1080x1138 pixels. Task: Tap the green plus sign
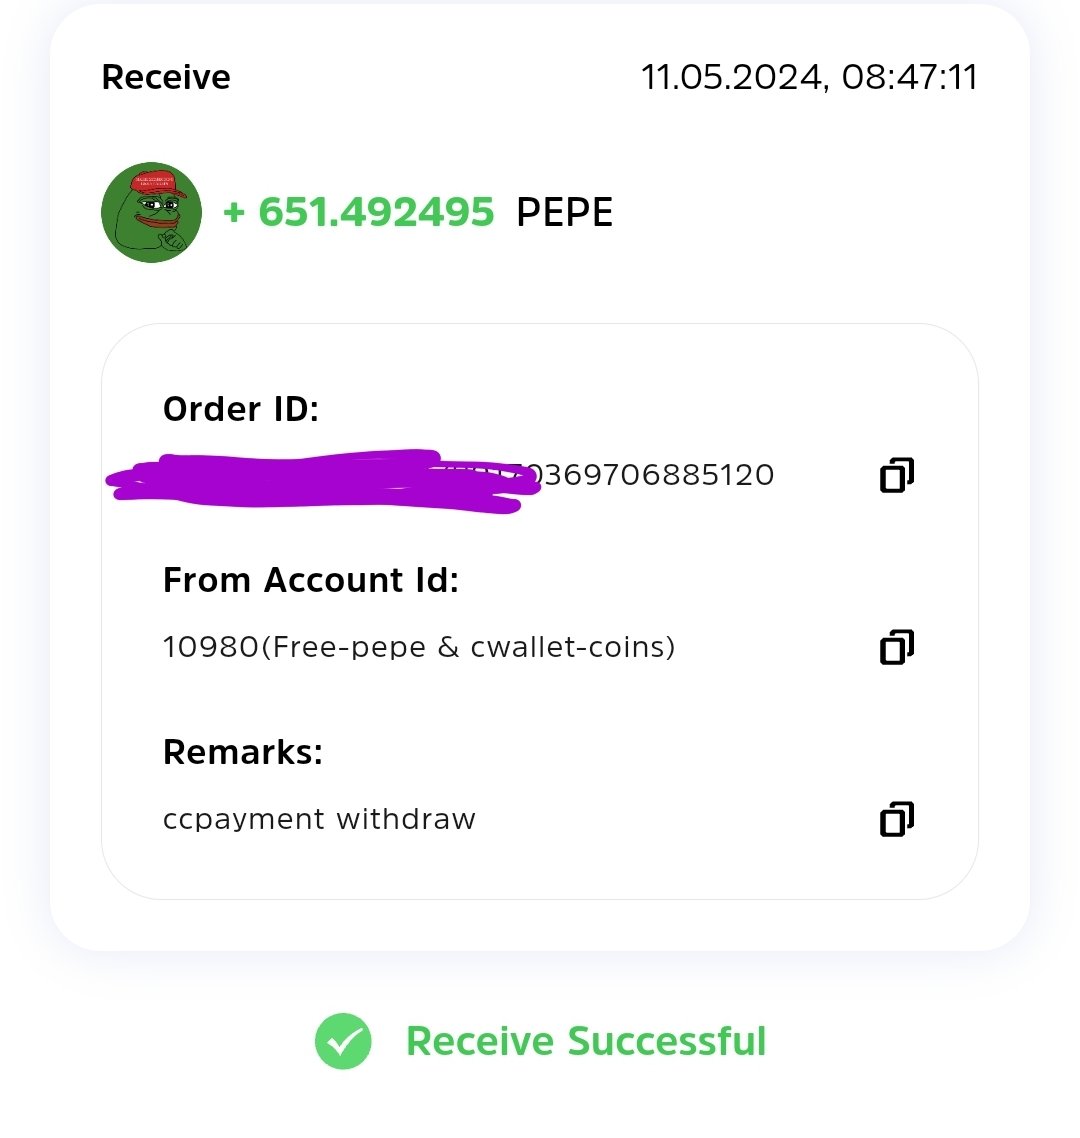pyautogui.click(x=234, y=213)
